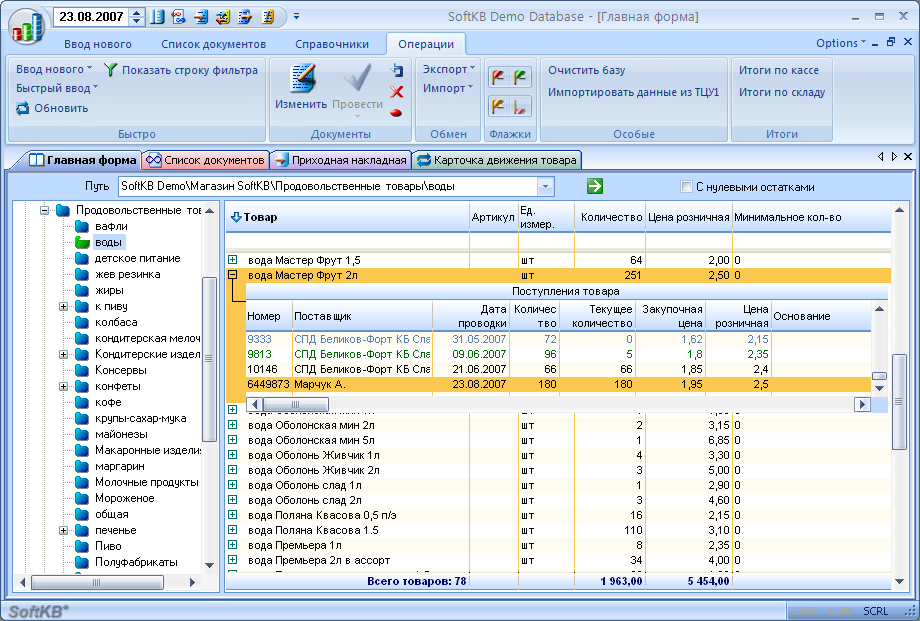The width and height of the screenshot is (920, 621).
Task: Open the Options dropdown menu
Action: [840, 43]
